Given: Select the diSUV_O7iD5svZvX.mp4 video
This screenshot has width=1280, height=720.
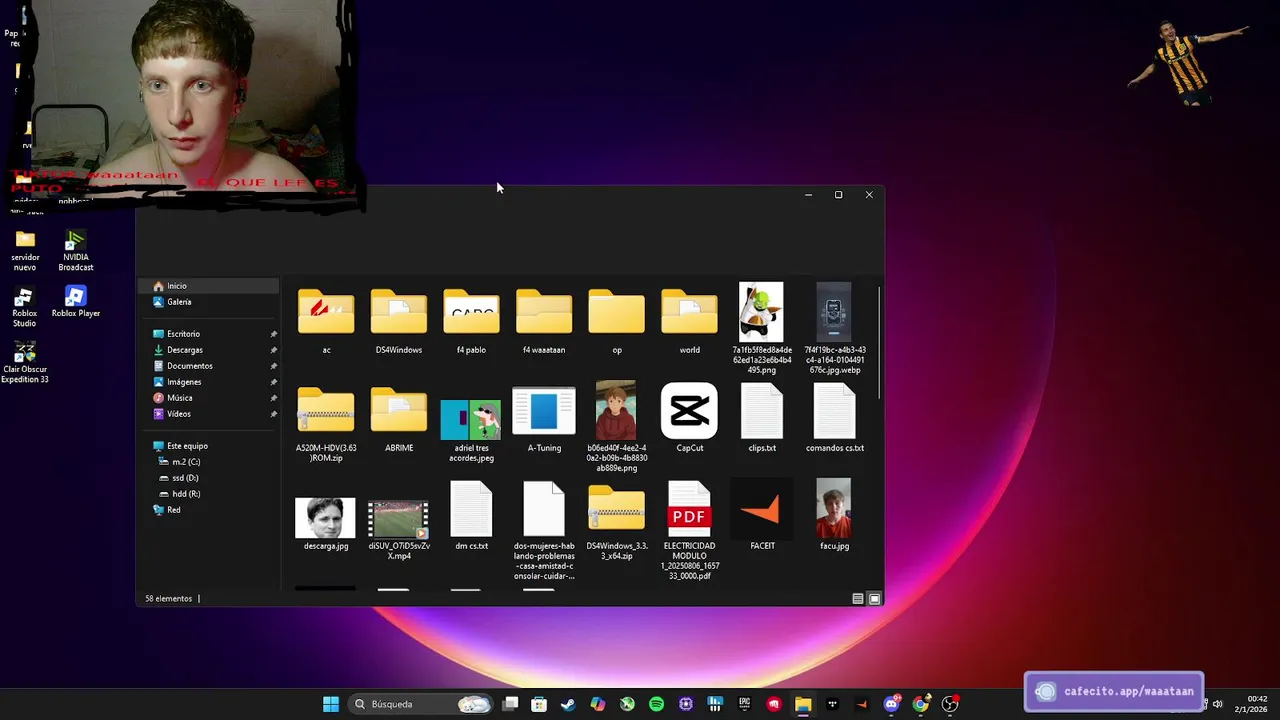Looking at the screenshot, I should coord(399,529).
